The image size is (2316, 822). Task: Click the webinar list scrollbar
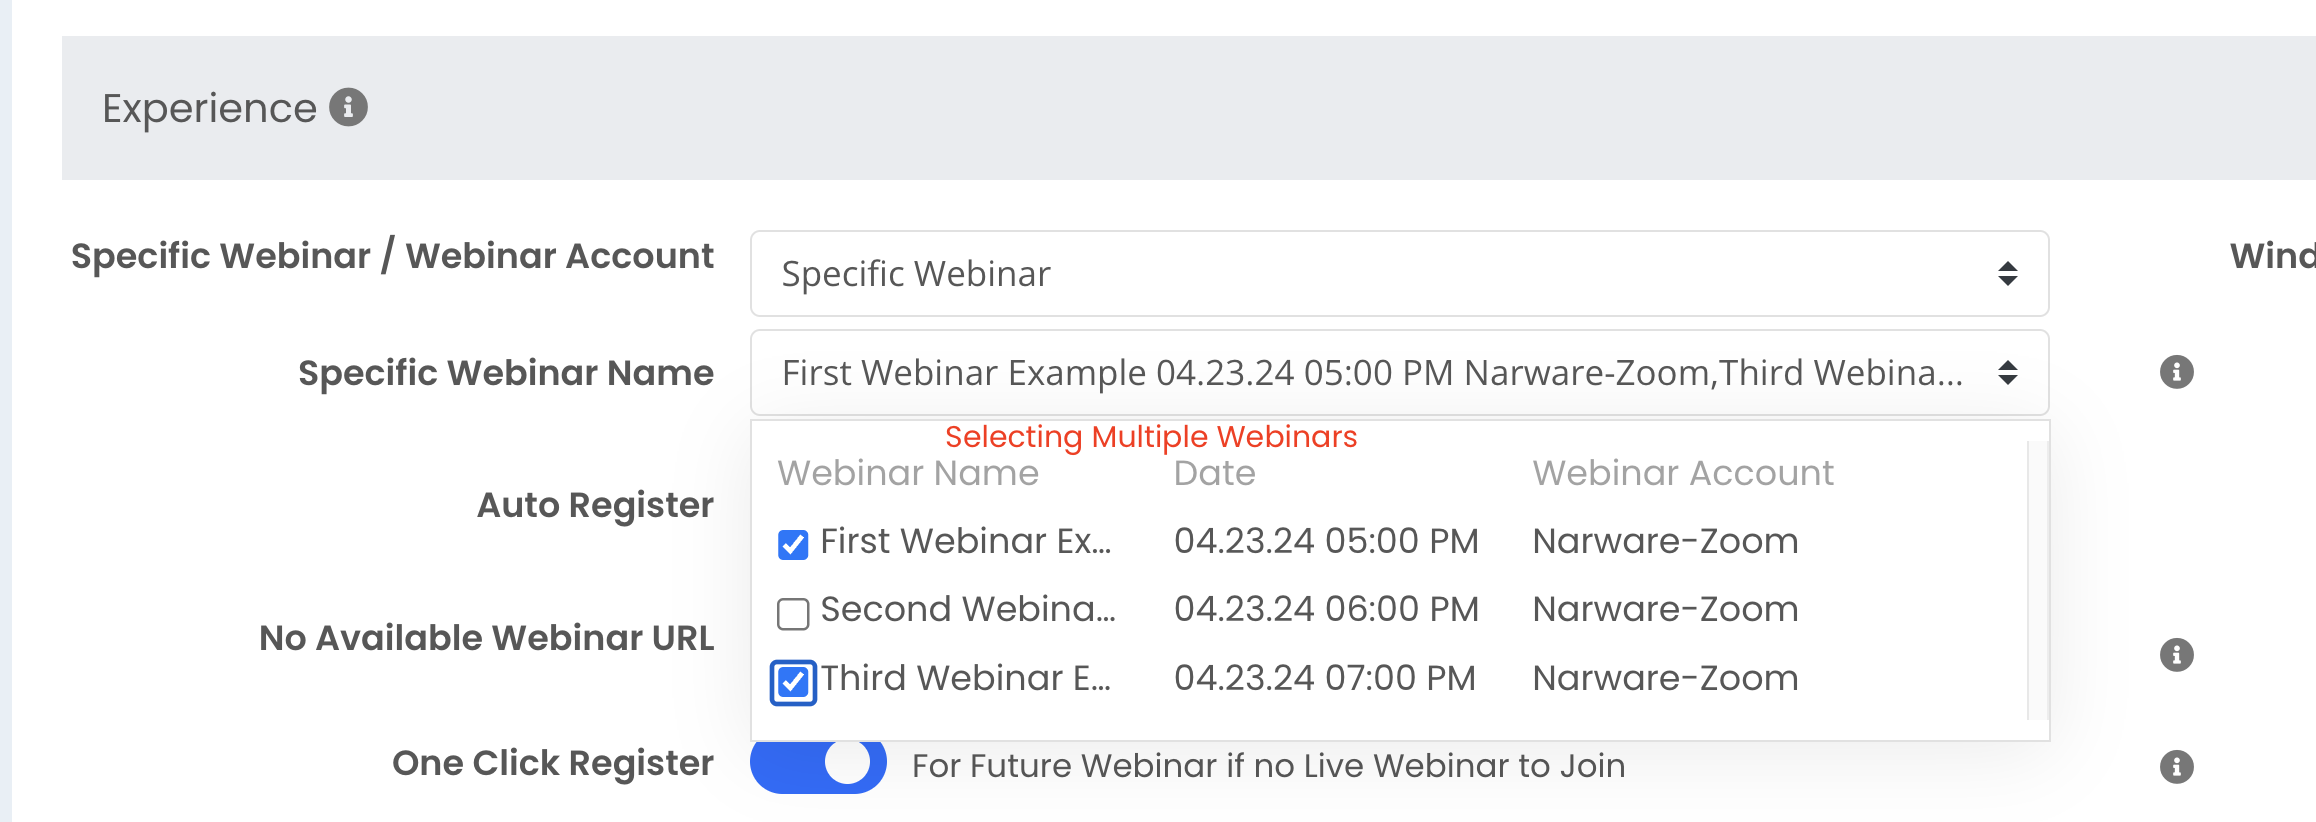pyautogui.click(x=2036, y=580)
